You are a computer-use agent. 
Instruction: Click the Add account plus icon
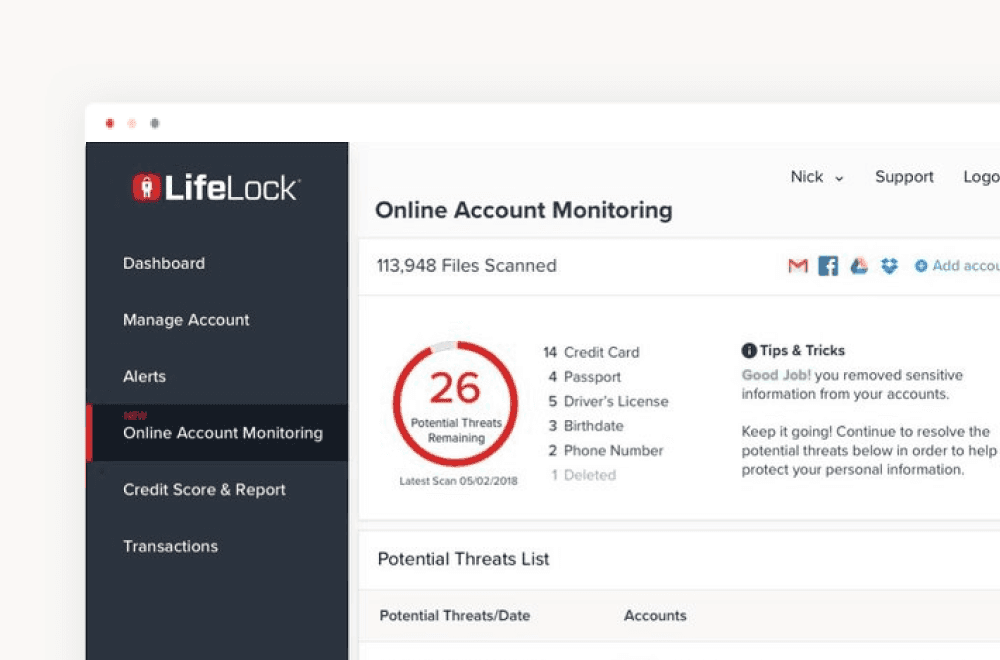(x=921, y=266)
